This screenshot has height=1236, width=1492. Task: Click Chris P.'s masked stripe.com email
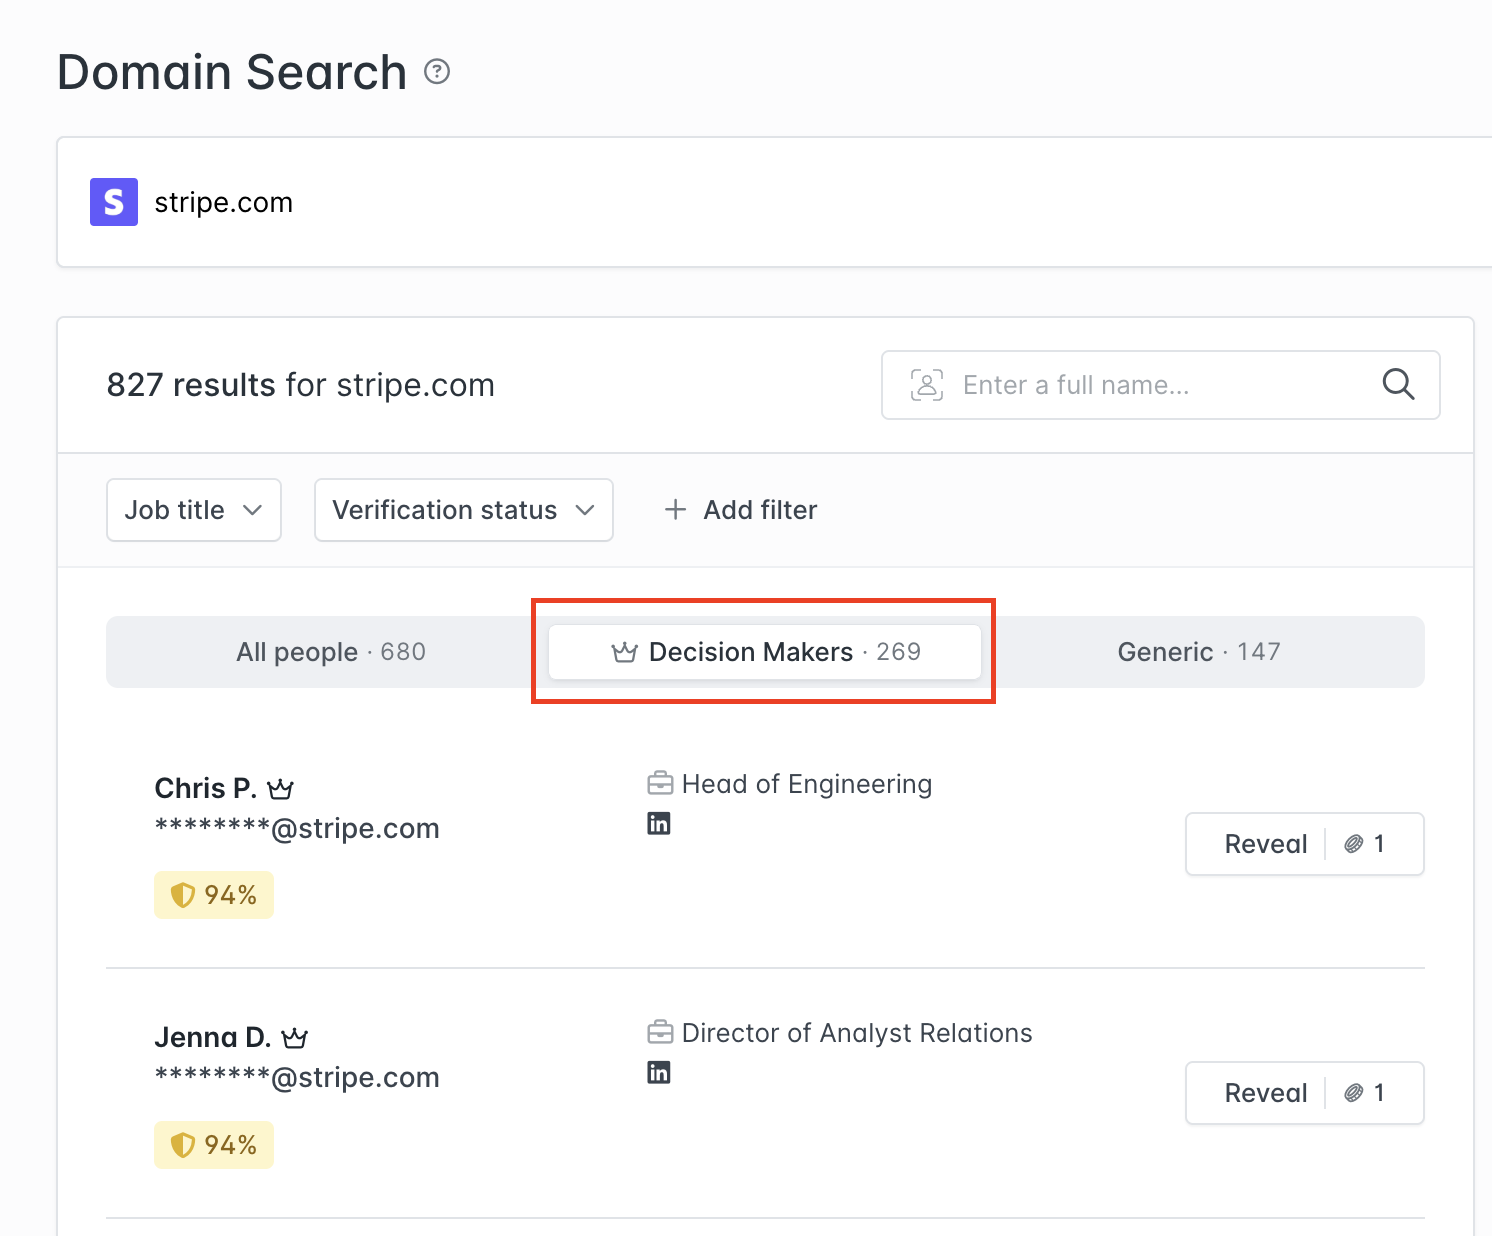pos(297,828)
